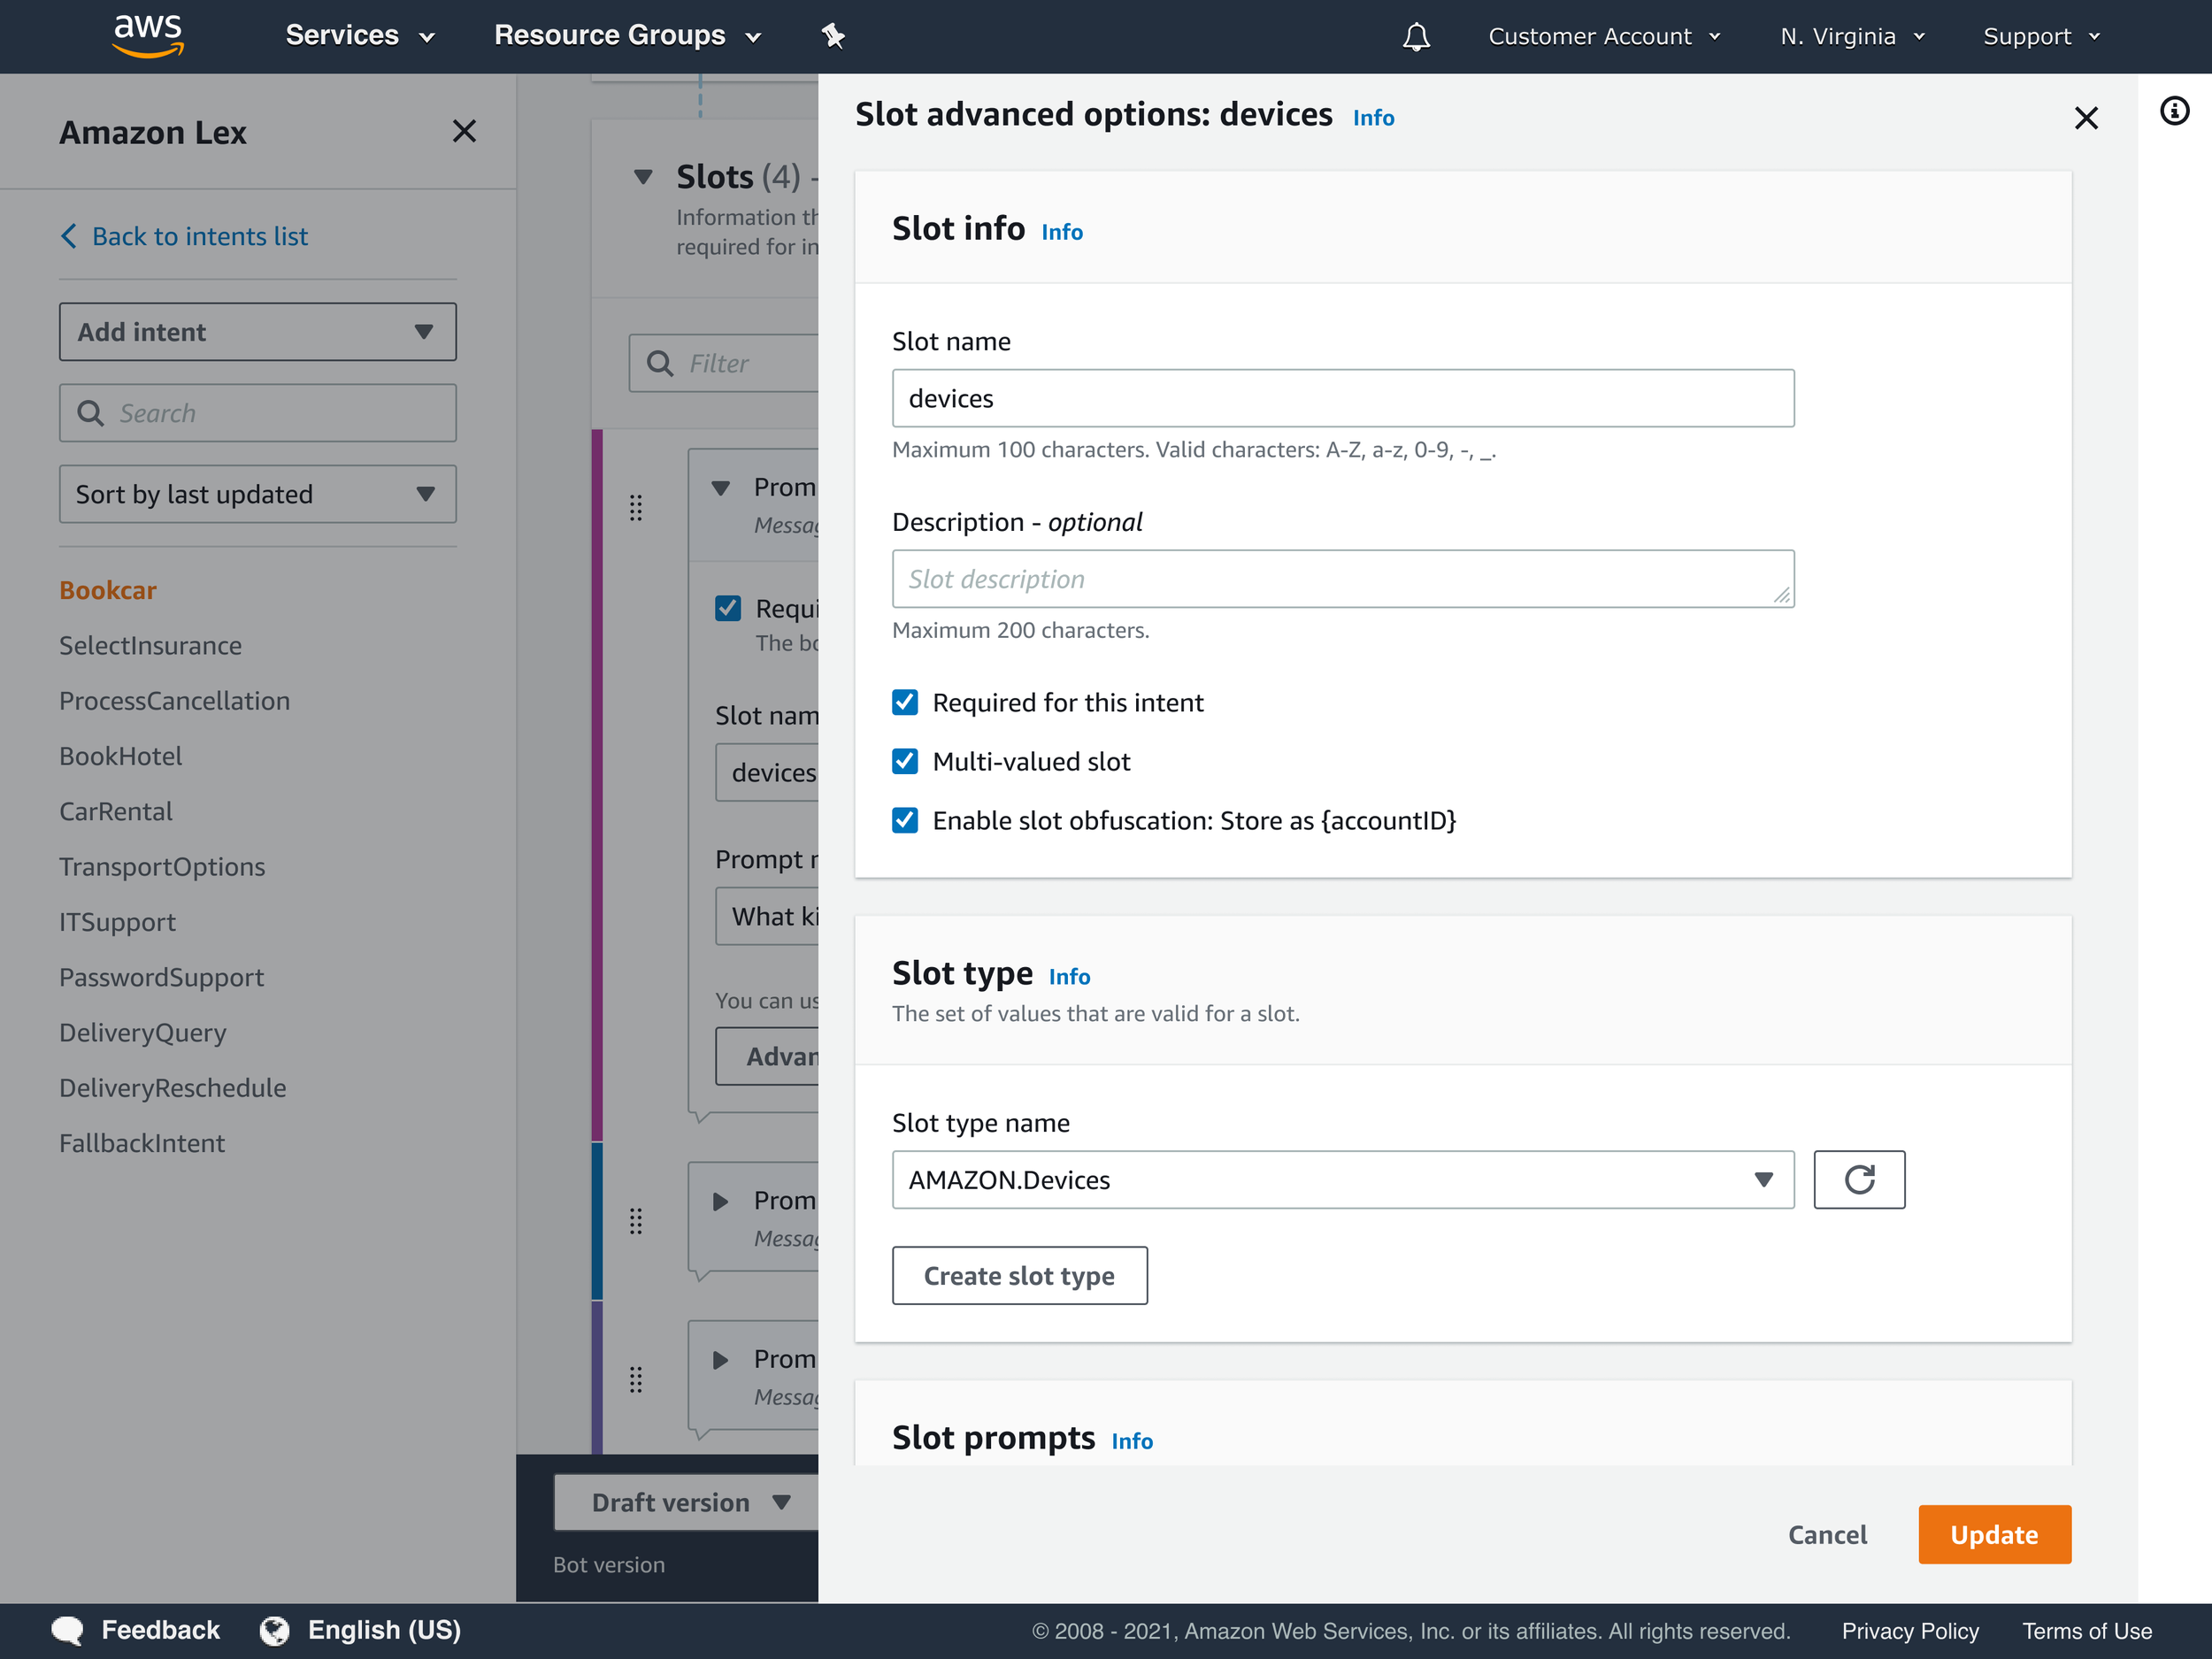Click the notifications bell icon
This screenshot has width=2212, height=1659.
coord(1415,37)
